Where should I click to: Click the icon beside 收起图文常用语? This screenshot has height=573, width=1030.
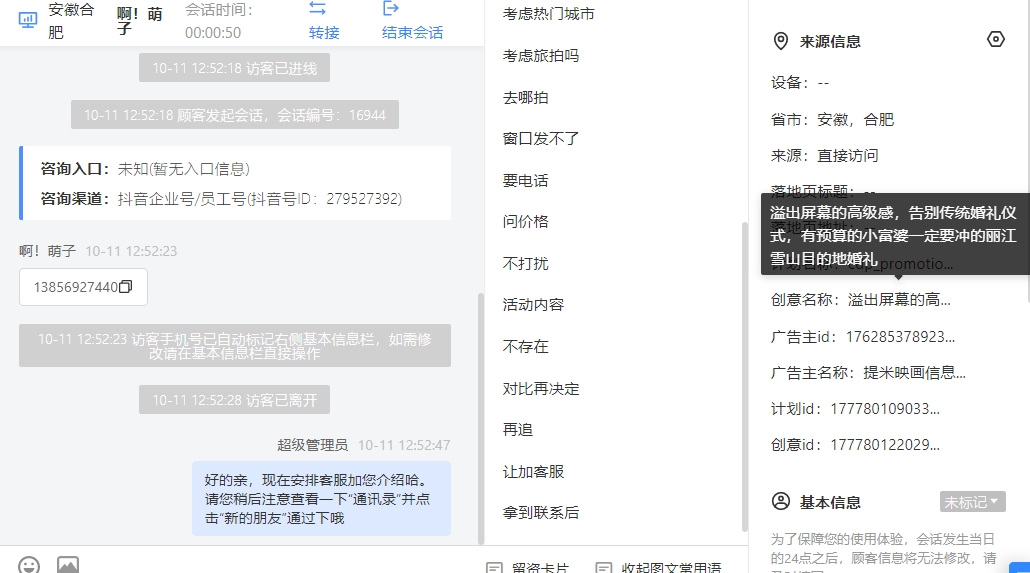pos(603,568)
